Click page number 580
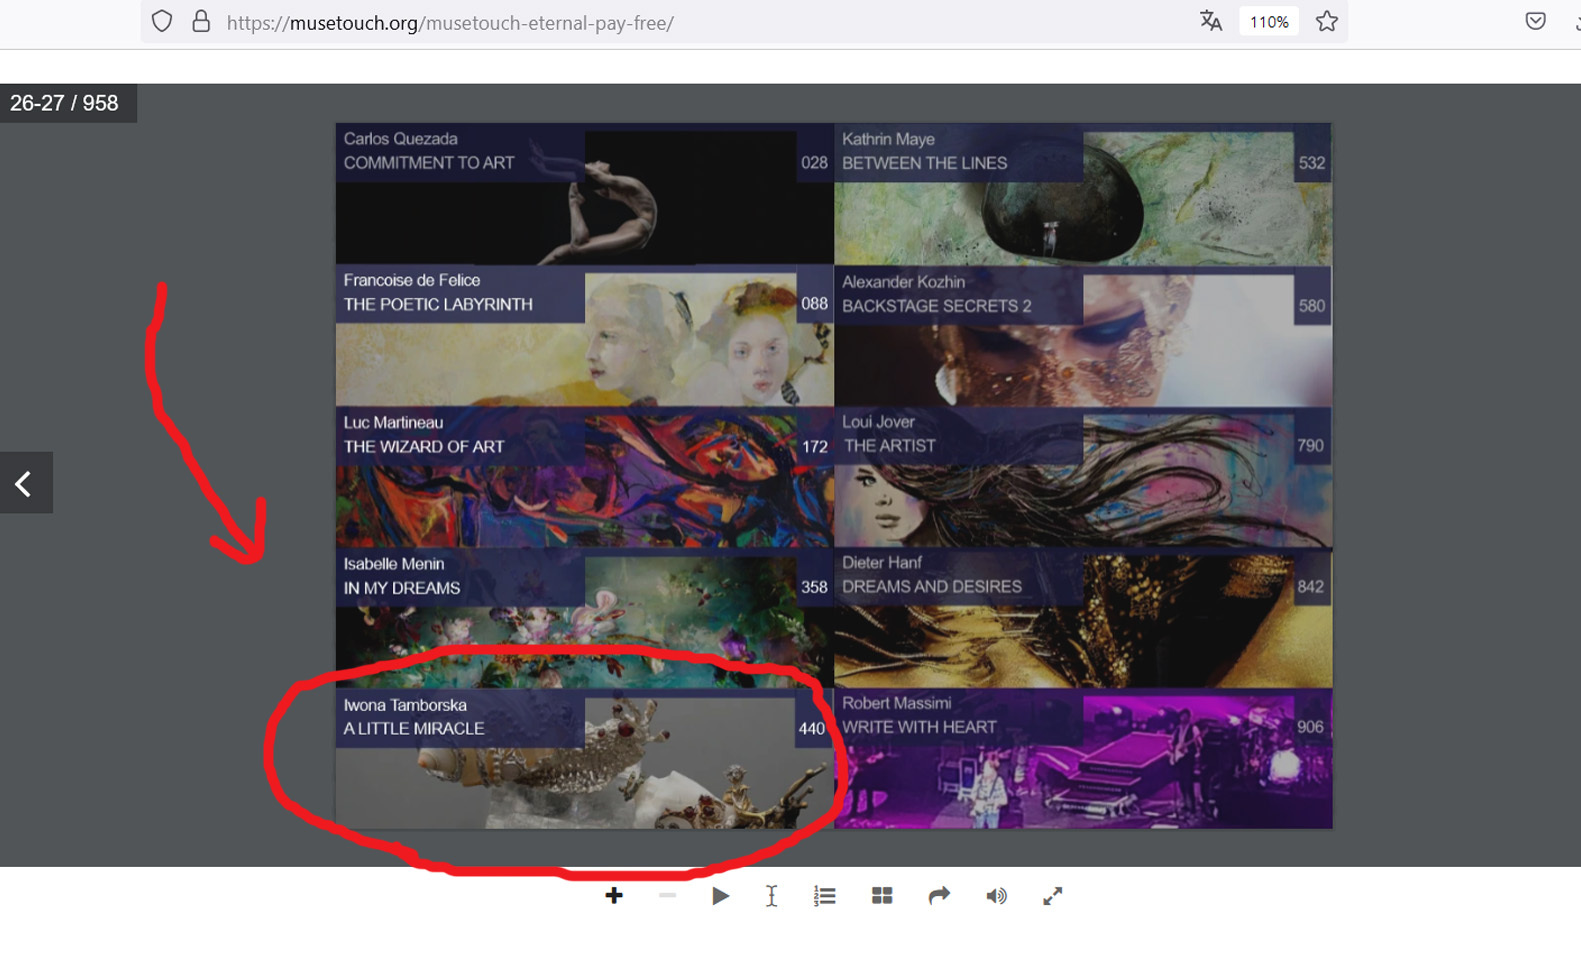 click(x=1311, y=306)
